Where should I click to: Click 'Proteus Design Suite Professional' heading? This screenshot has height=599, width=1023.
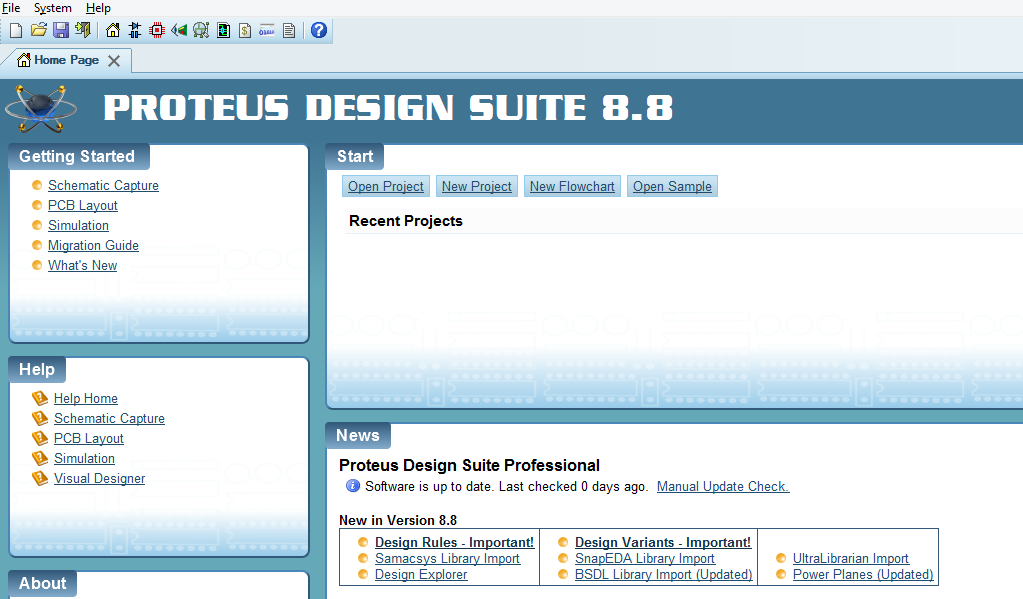[469, 465]
